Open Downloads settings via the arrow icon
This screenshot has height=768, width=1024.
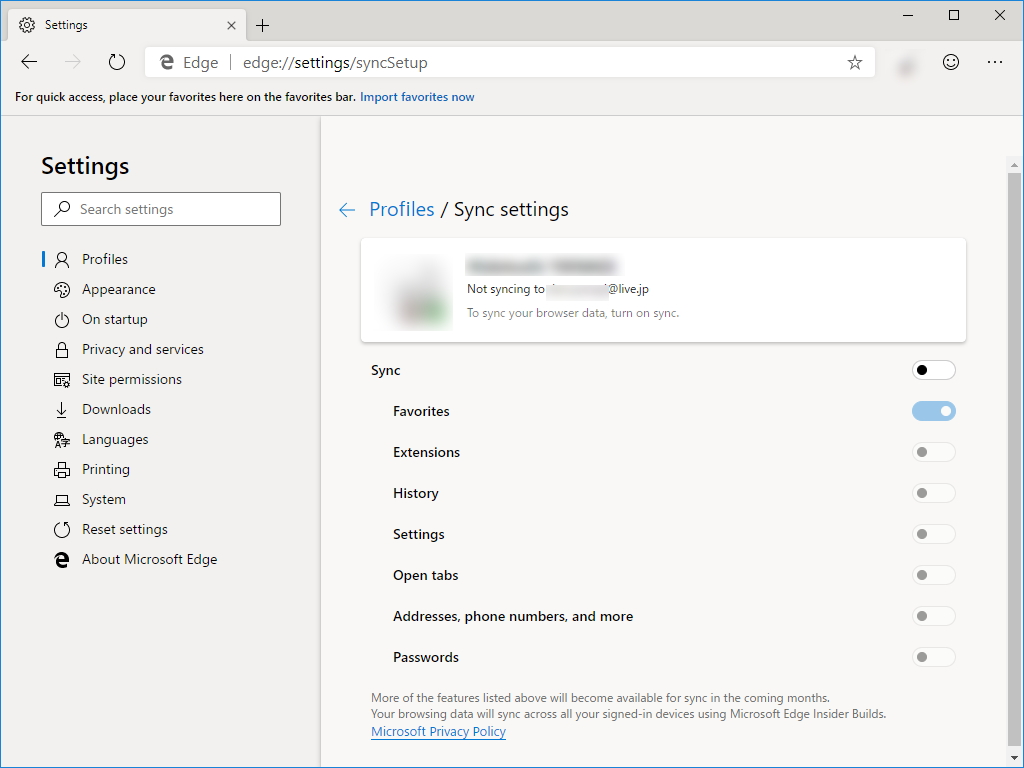pos(61,409)
